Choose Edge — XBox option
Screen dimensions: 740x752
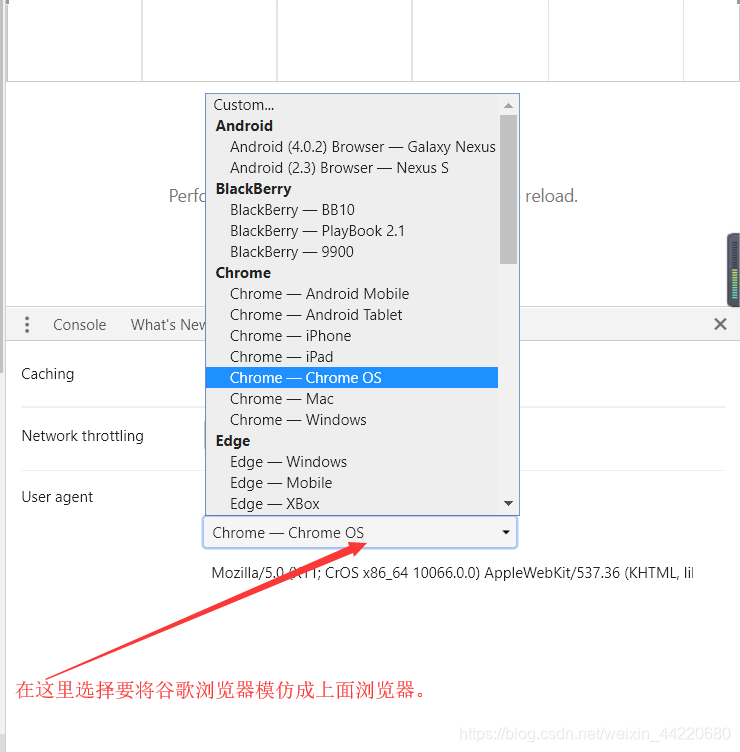352,504
